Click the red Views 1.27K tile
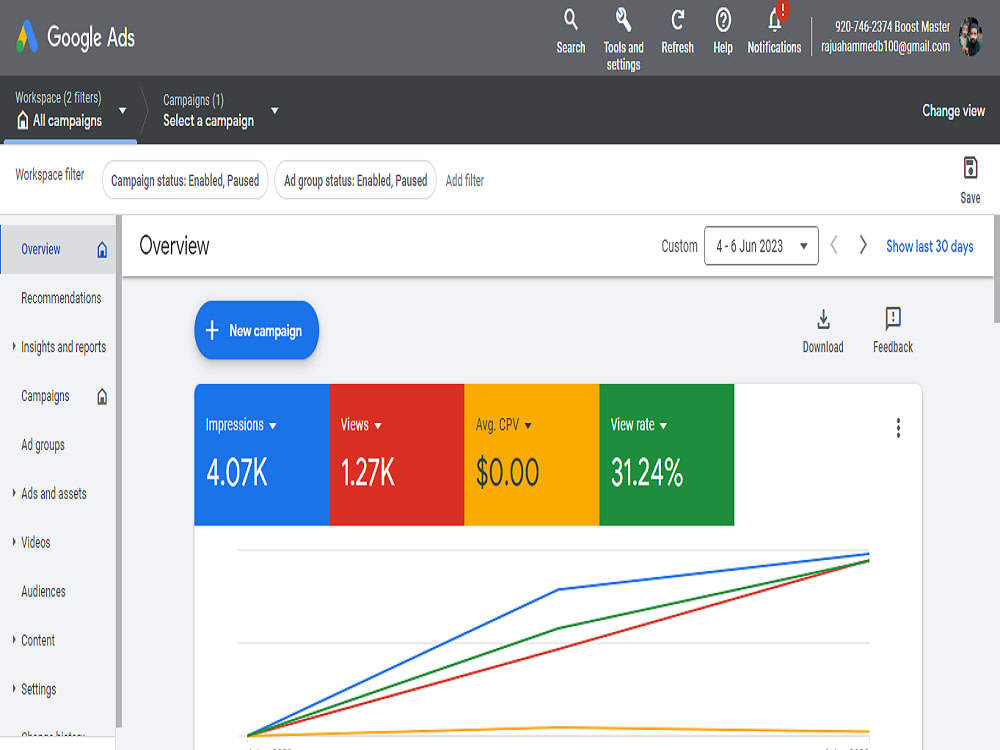Image resolution: width=1000 pixels, height=750 pixels. 397,455
